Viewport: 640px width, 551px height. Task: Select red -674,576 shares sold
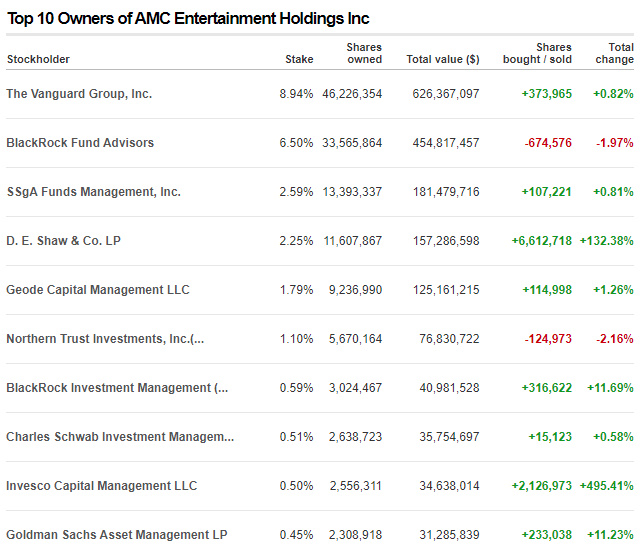(x=548, y=143)
